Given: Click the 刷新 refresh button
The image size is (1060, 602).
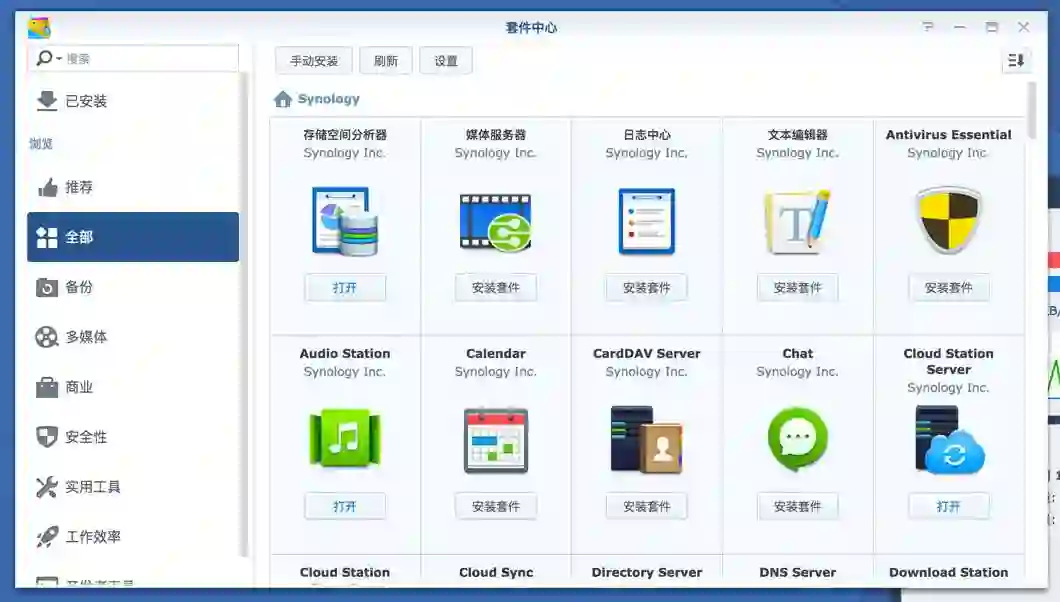Looking at the screenshot, I should coord(385,61).
